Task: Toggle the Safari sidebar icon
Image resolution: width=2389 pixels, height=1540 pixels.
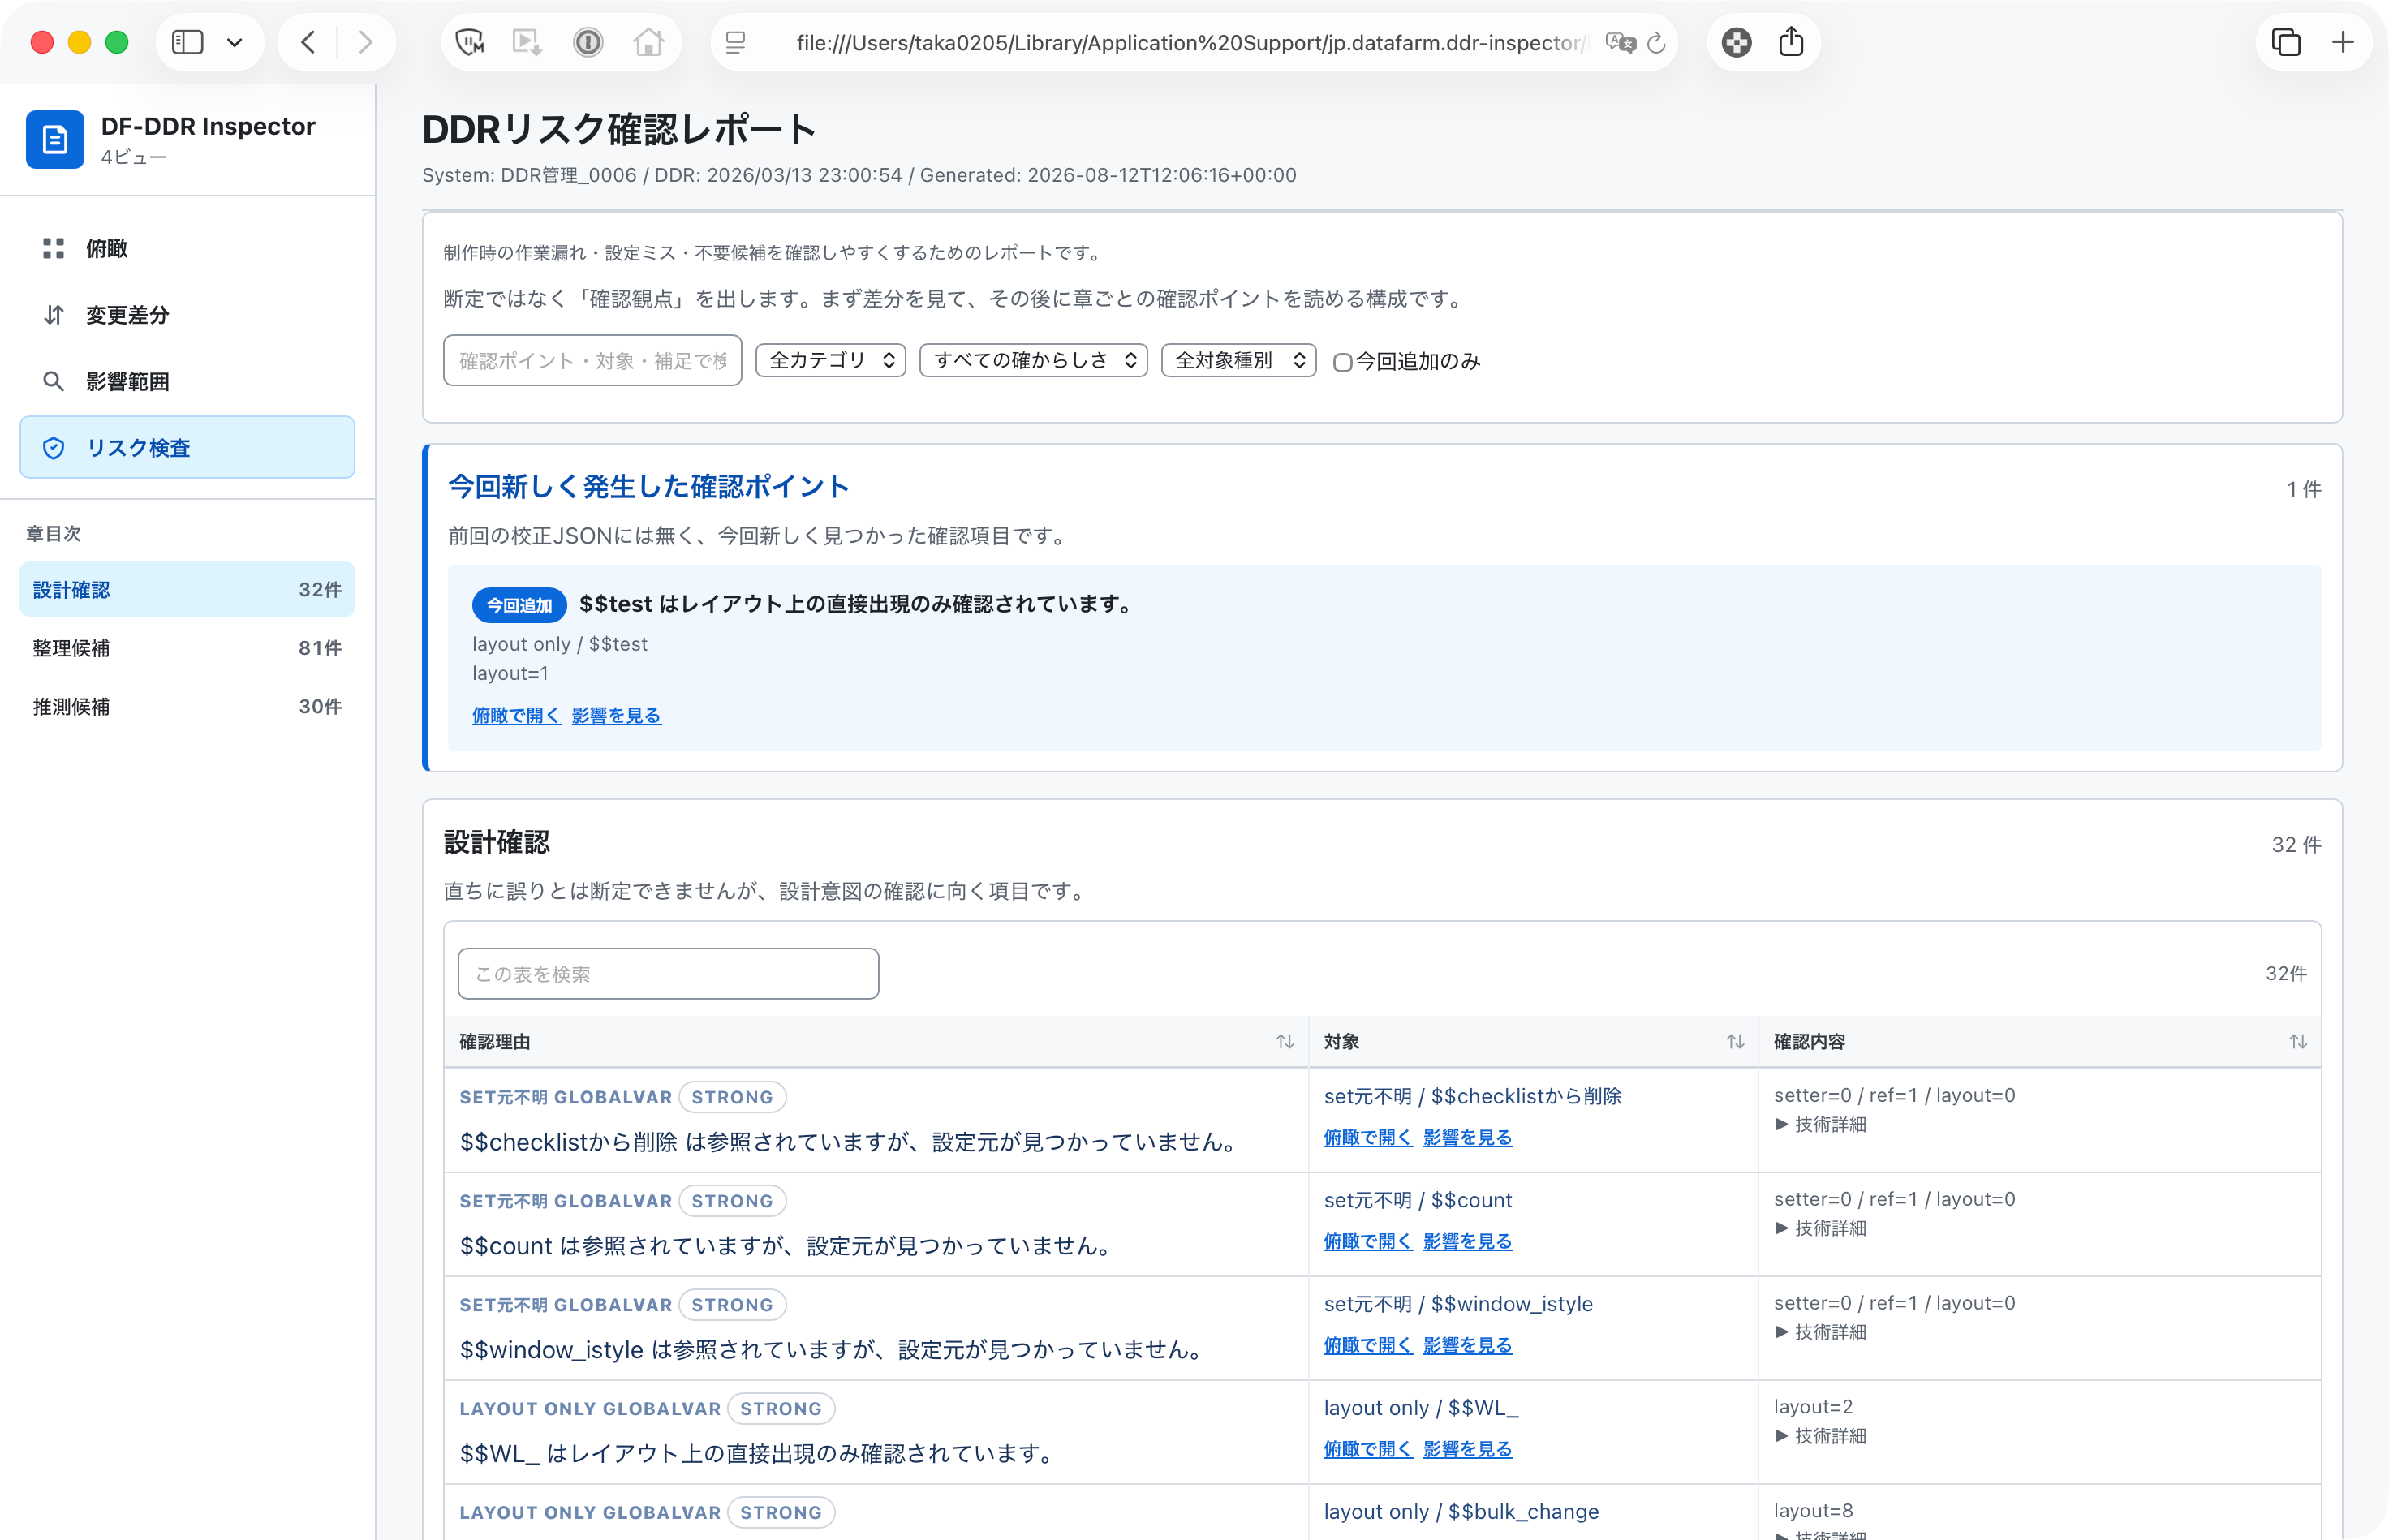Action: click(x=188, y=42)
